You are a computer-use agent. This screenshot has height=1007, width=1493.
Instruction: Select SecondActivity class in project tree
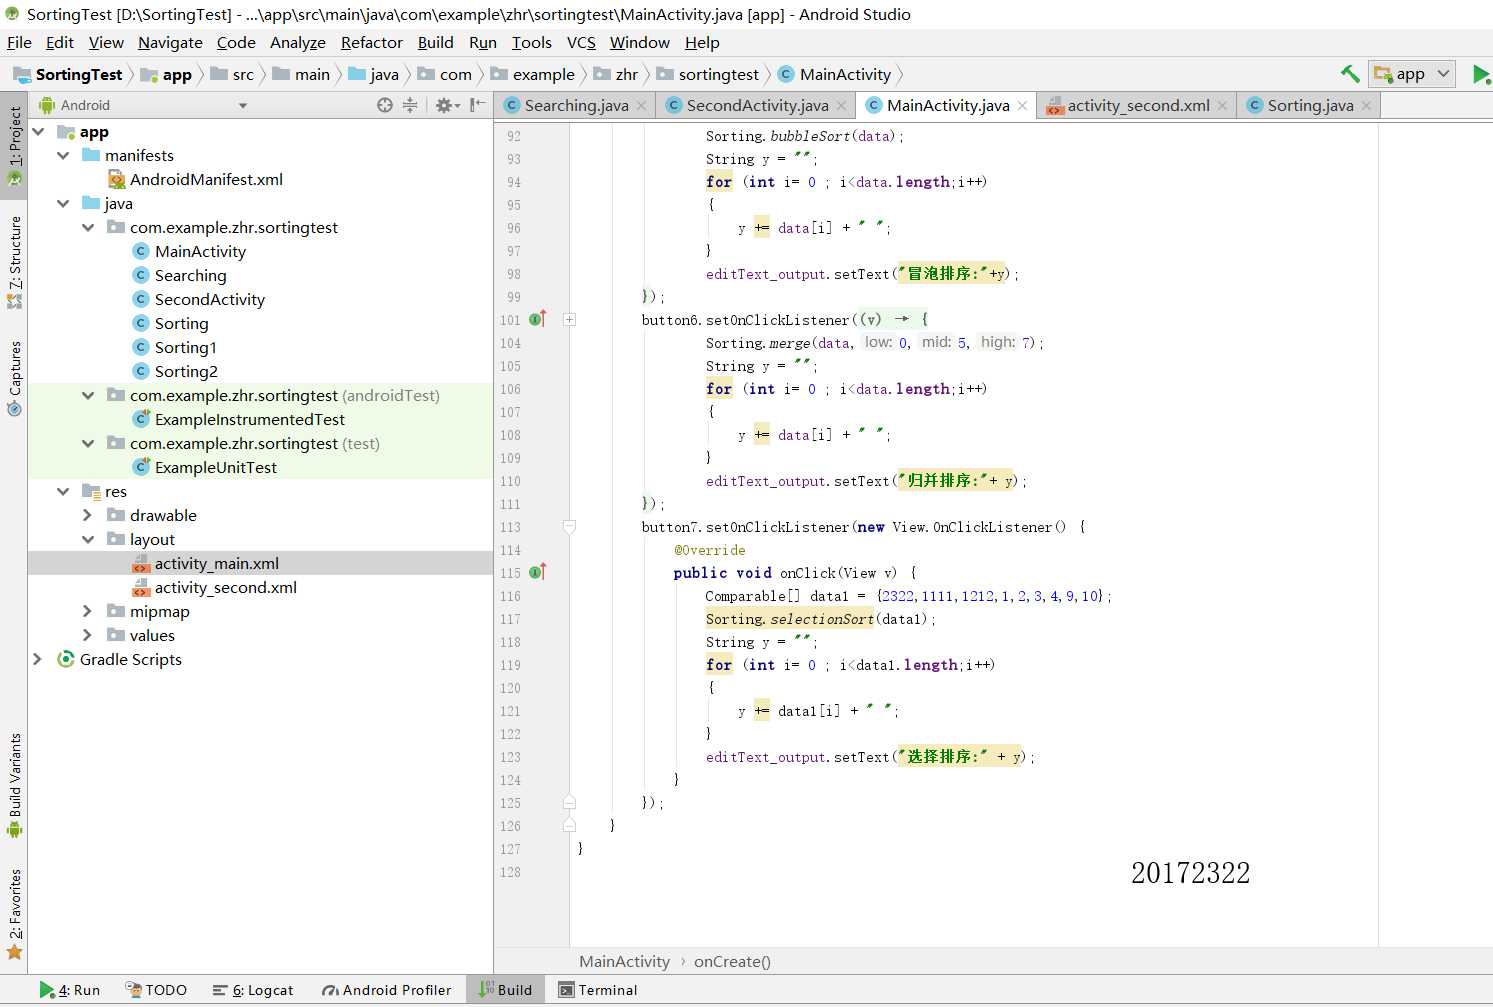199,300
